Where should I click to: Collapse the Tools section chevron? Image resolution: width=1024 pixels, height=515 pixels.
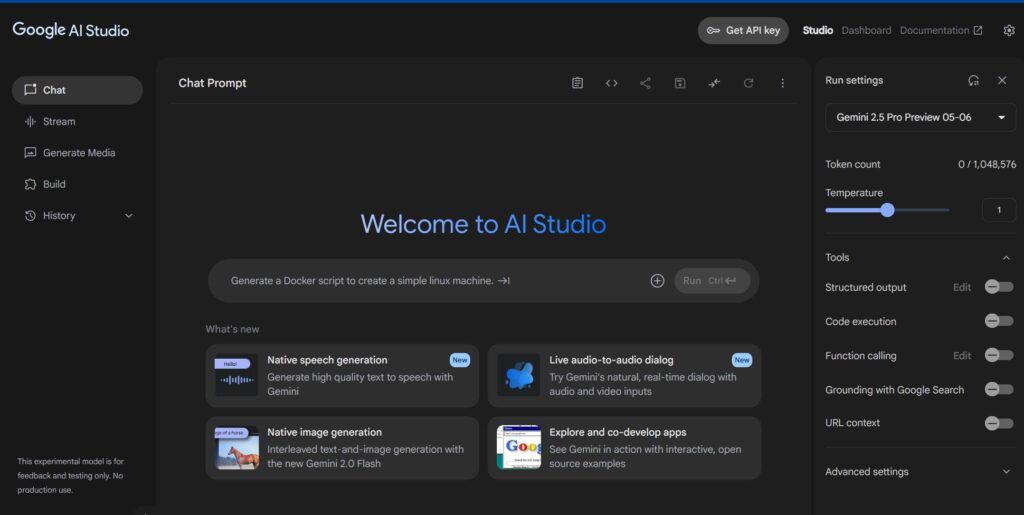1006,258
